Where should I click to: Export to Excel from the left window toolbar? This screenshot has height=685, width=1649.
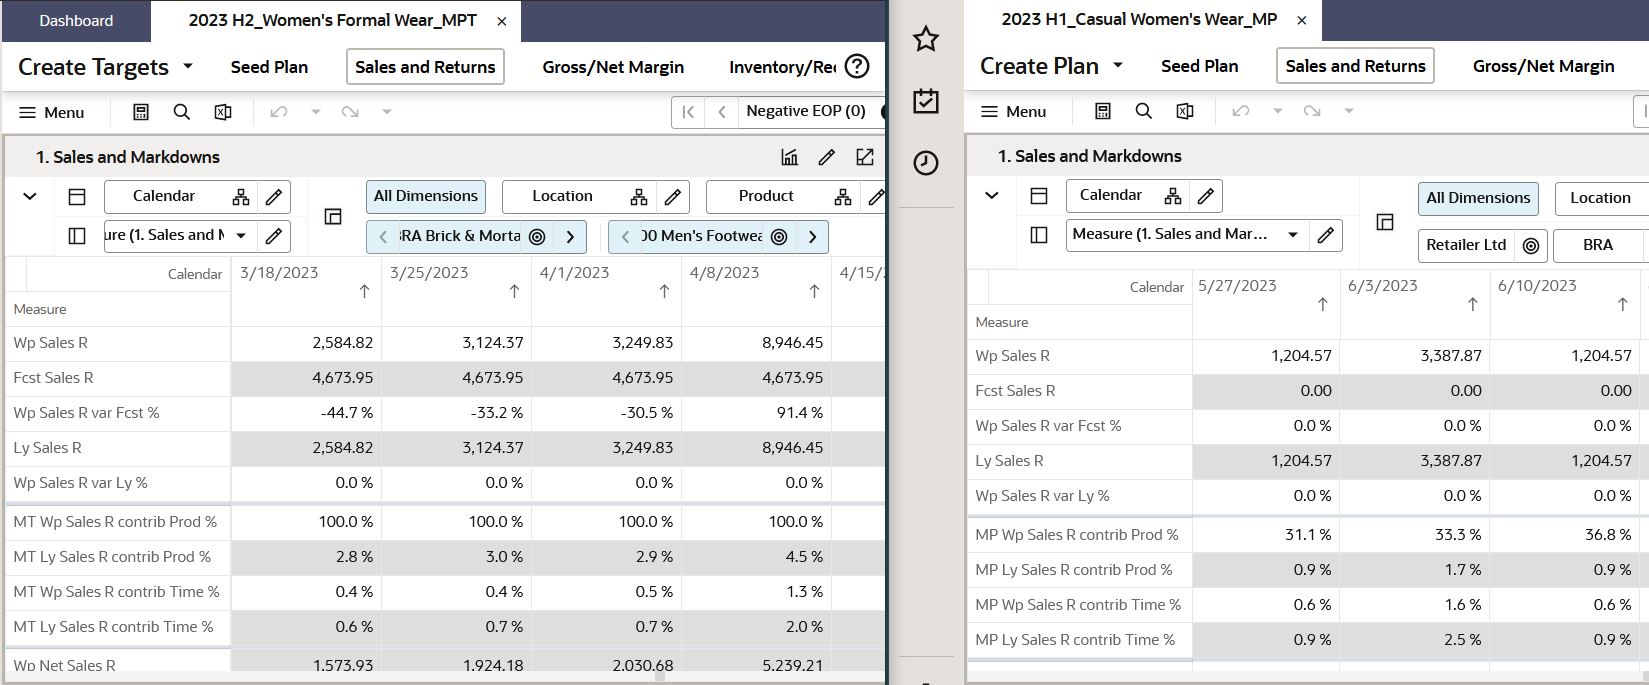pyautogui.click(x=223, y=112)
